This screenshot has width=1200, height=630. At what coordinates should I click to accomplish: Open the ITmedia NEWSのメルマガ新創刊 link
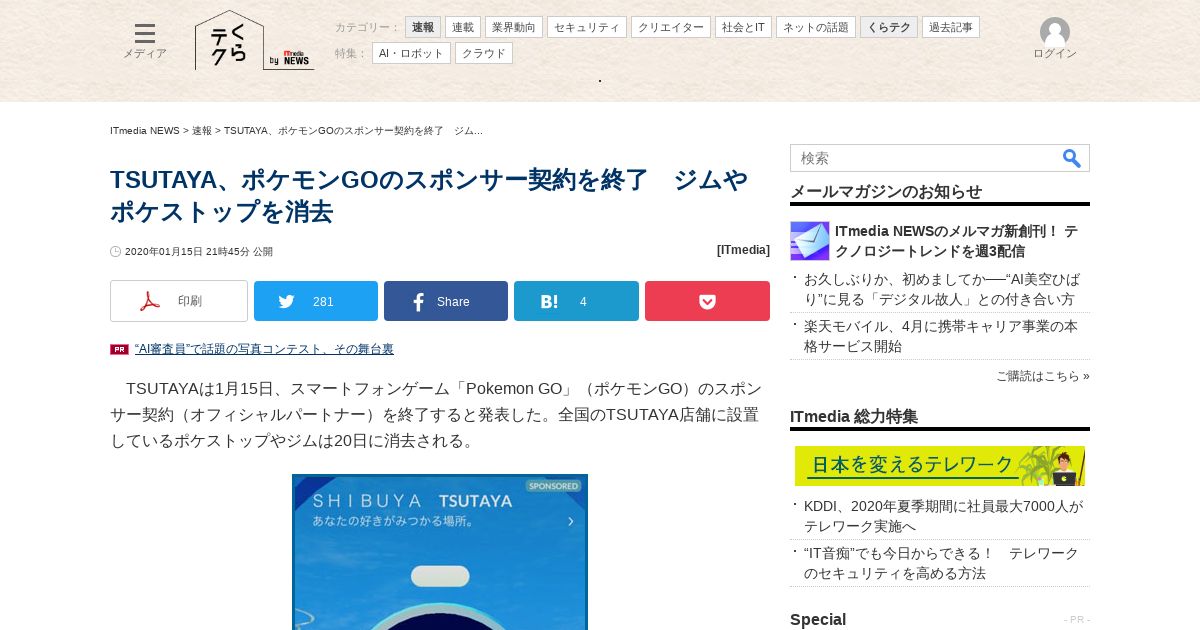click(x=957, y=241)
